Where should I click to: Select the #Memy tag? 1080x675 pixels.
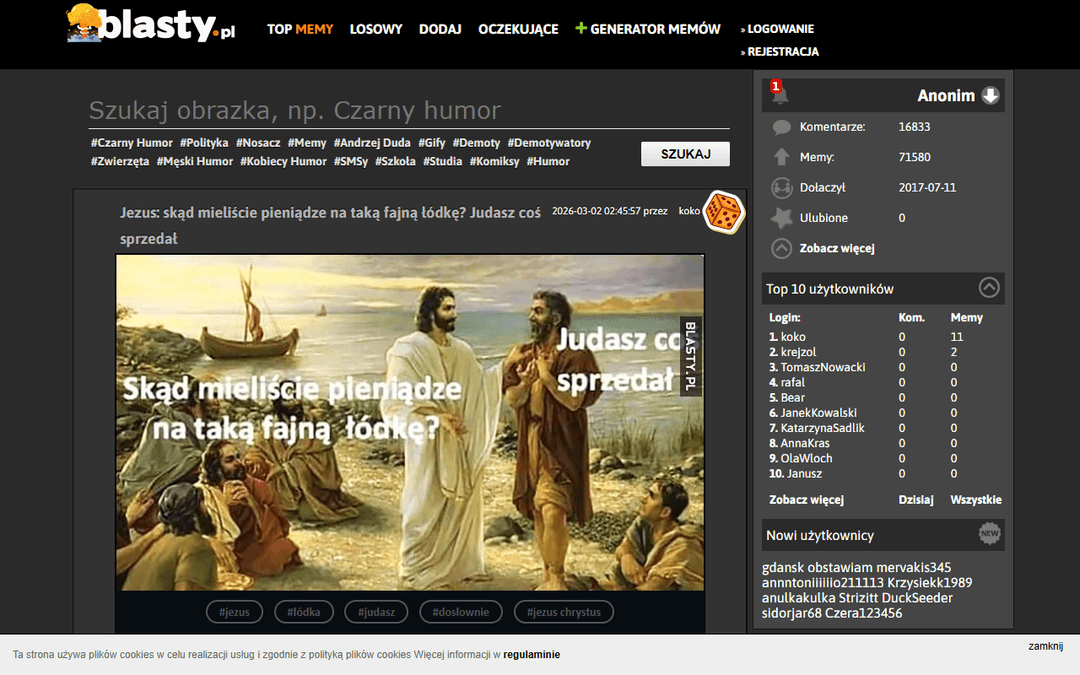coord(307,143)
